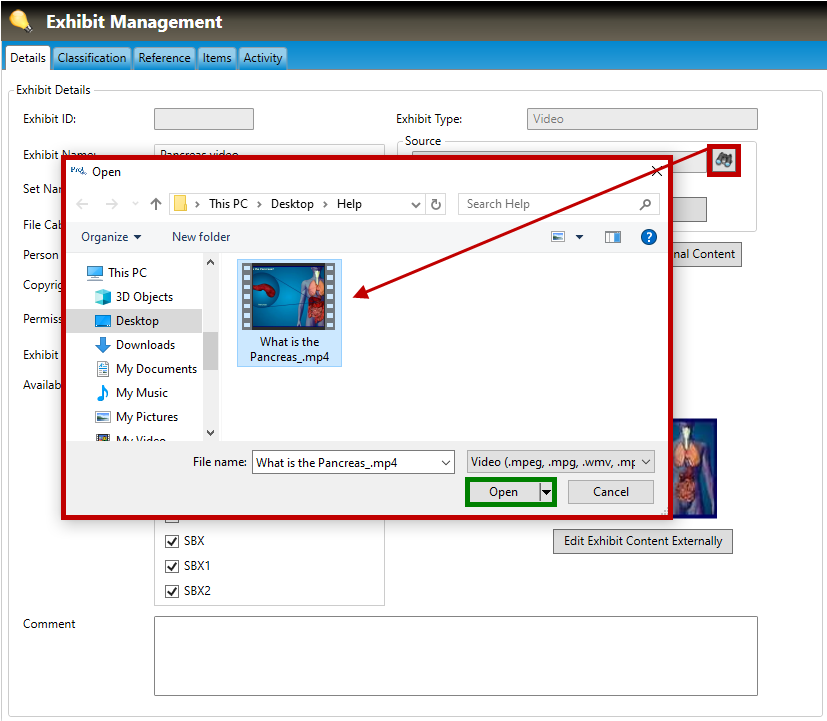The height and width of the screenshot is (721, 827).
Task: Click the Refresh folder icon
Action: click(436, 204)
